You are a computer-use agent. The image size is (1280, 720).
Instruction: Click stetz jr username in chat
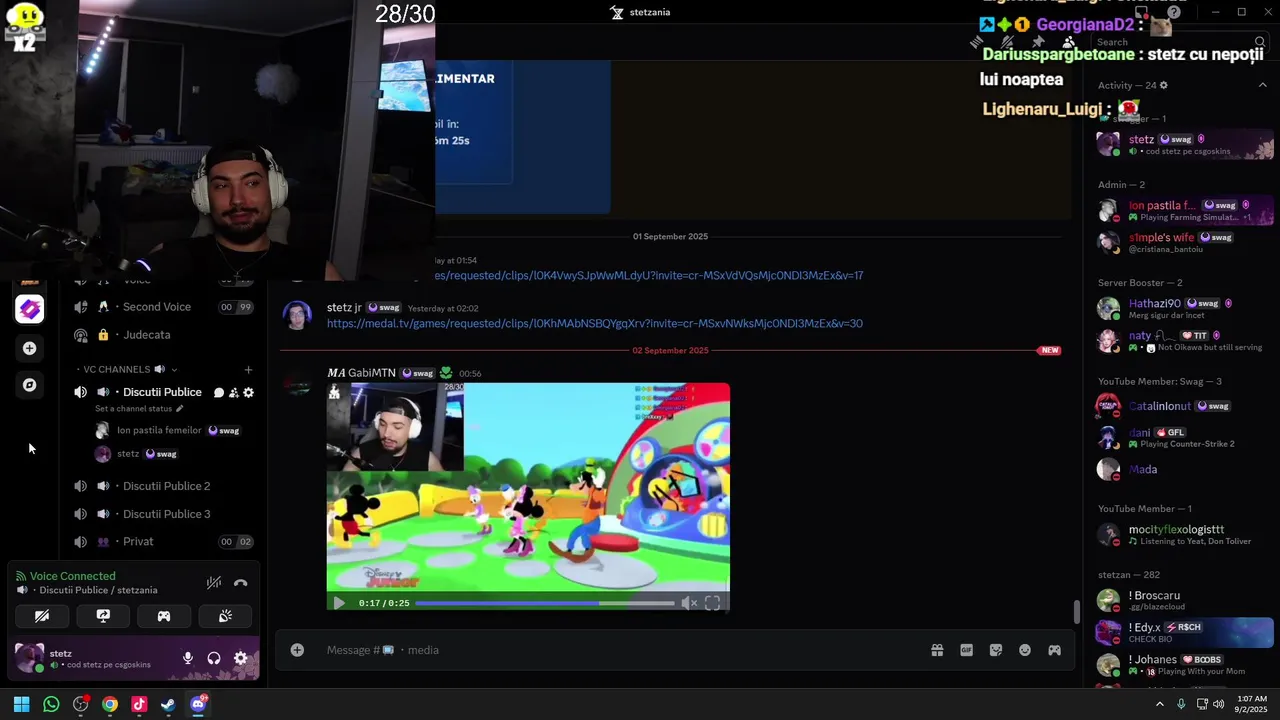pyautogui.click(x=344, y=307)
